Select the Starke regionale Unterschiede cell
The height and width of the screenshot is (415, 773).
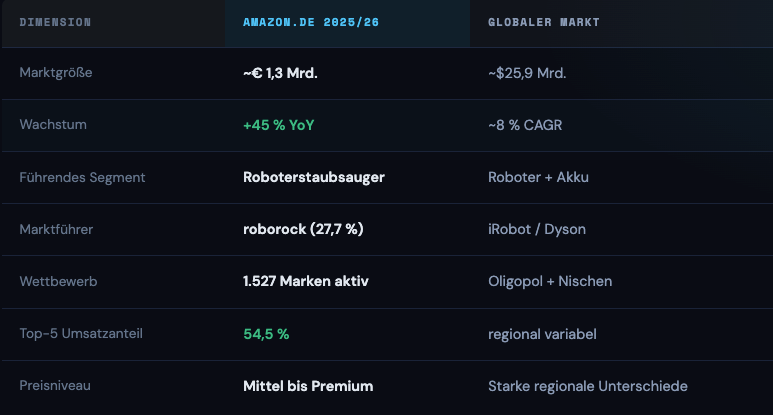click(588, 386)
